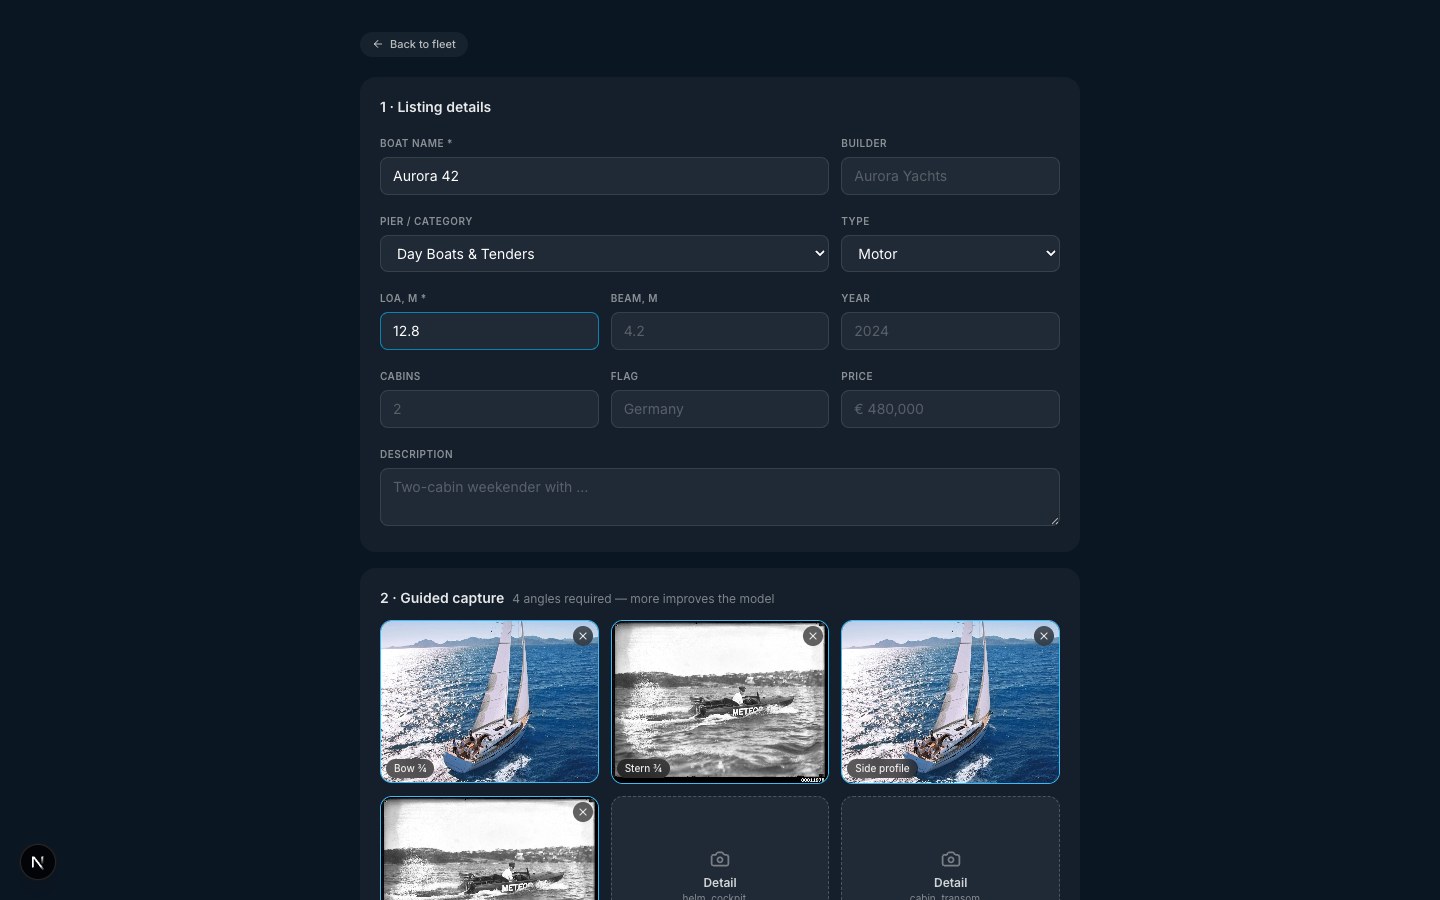
Task: Focus the Year input field
Action: (x=950, y=331)
